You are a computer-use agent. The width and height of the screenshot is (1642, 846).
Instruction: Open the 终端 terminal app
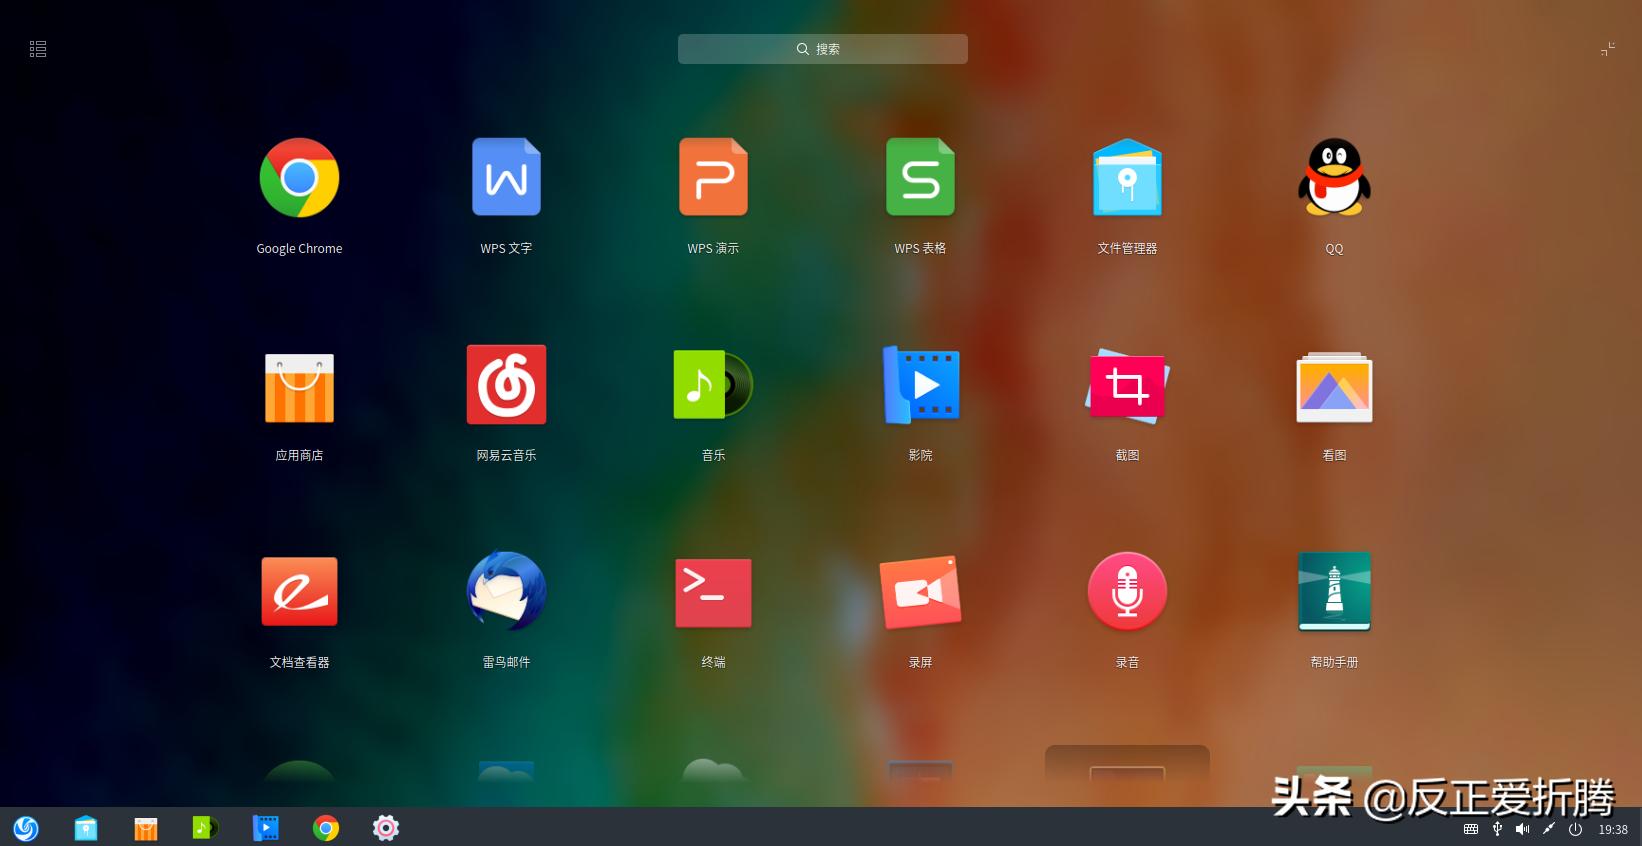pos(713,593)
